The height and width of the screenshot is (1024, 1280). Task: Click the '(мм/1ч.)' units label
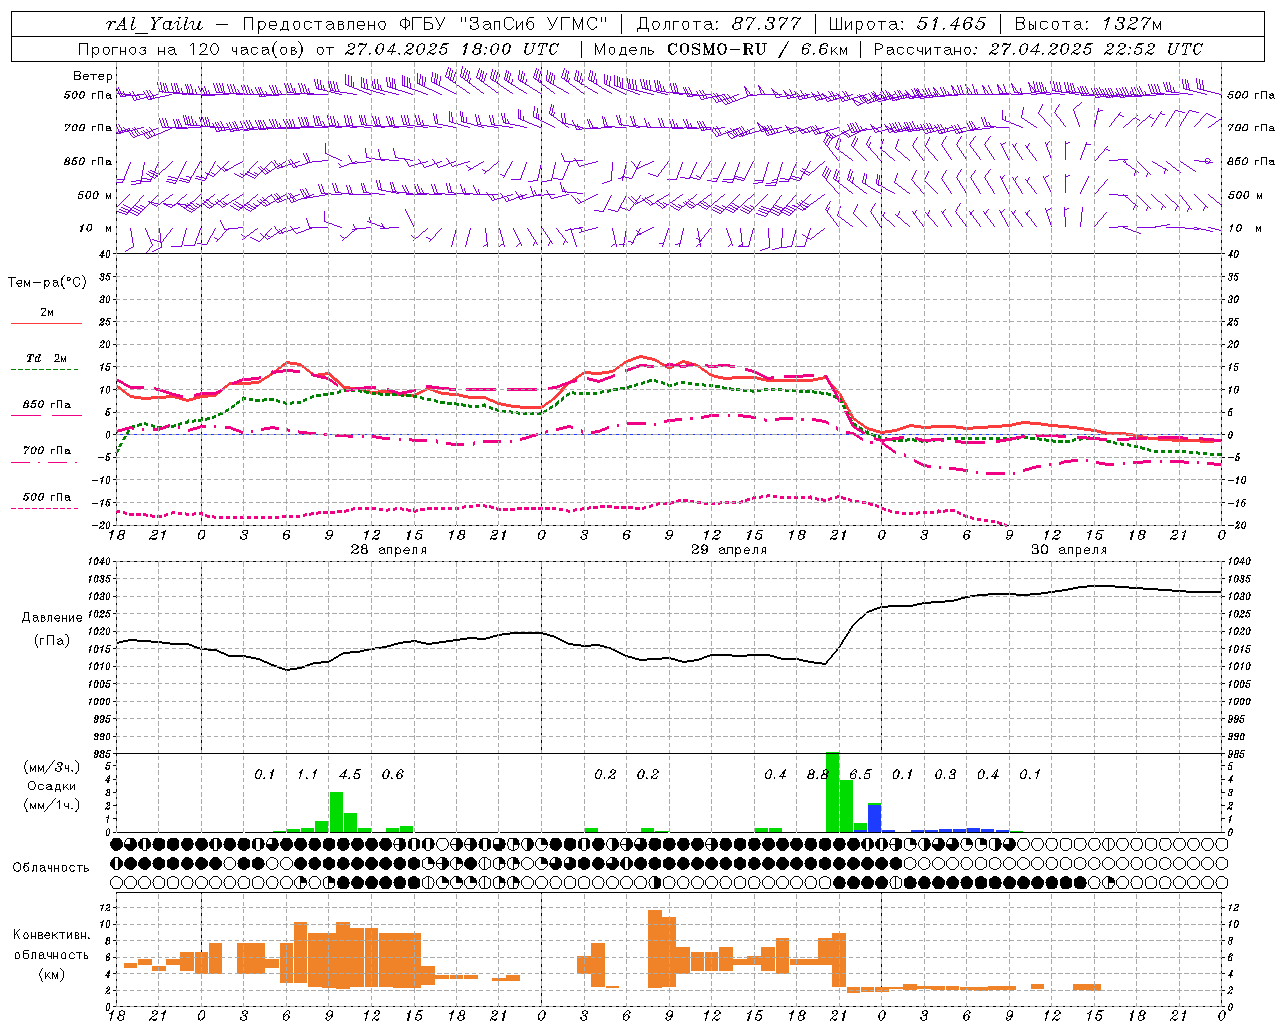pos(51,806)
